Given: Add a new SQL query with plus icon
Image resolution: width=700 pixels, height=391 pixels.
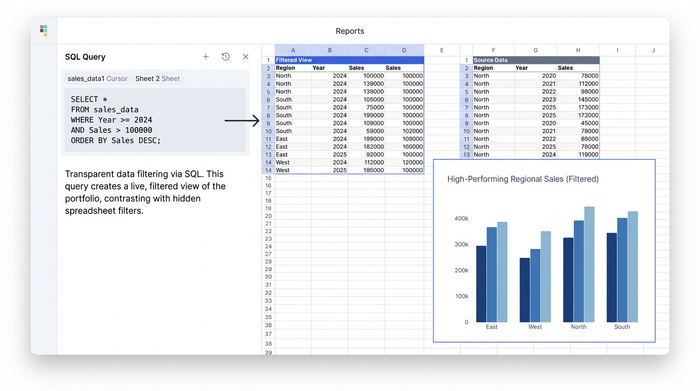Looking at the screenshot, I should 206,57.
